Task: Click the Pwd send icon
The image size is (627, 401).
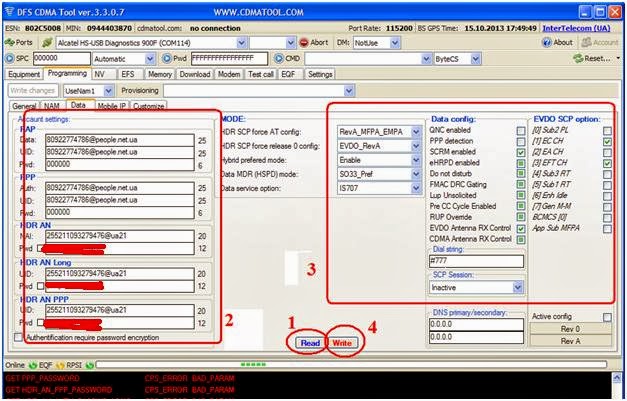Action: pyautogui.click(x=167, y=58)
